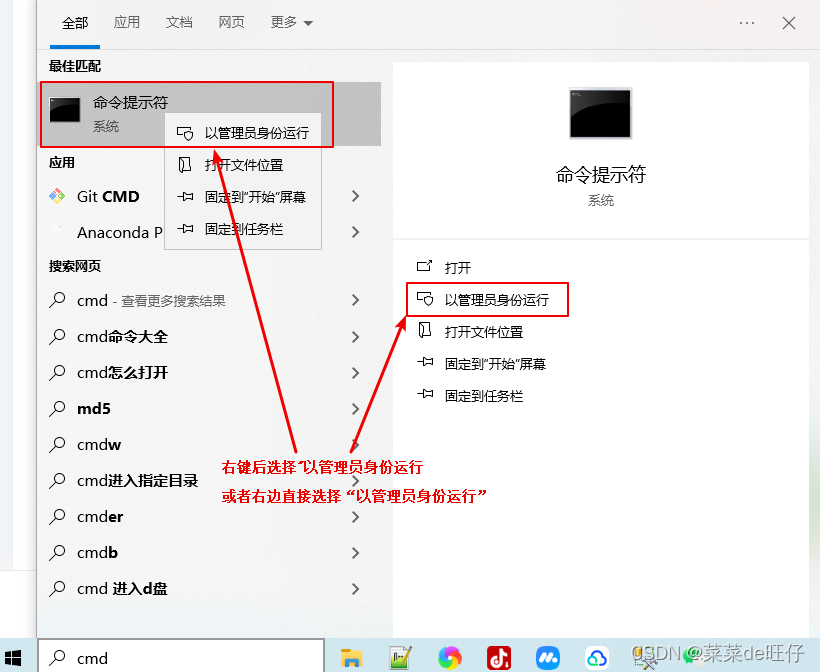Open File Explorer from the taskbar
Image resolution: width=820 pixels, height=672 pixels.
[351, 658]
